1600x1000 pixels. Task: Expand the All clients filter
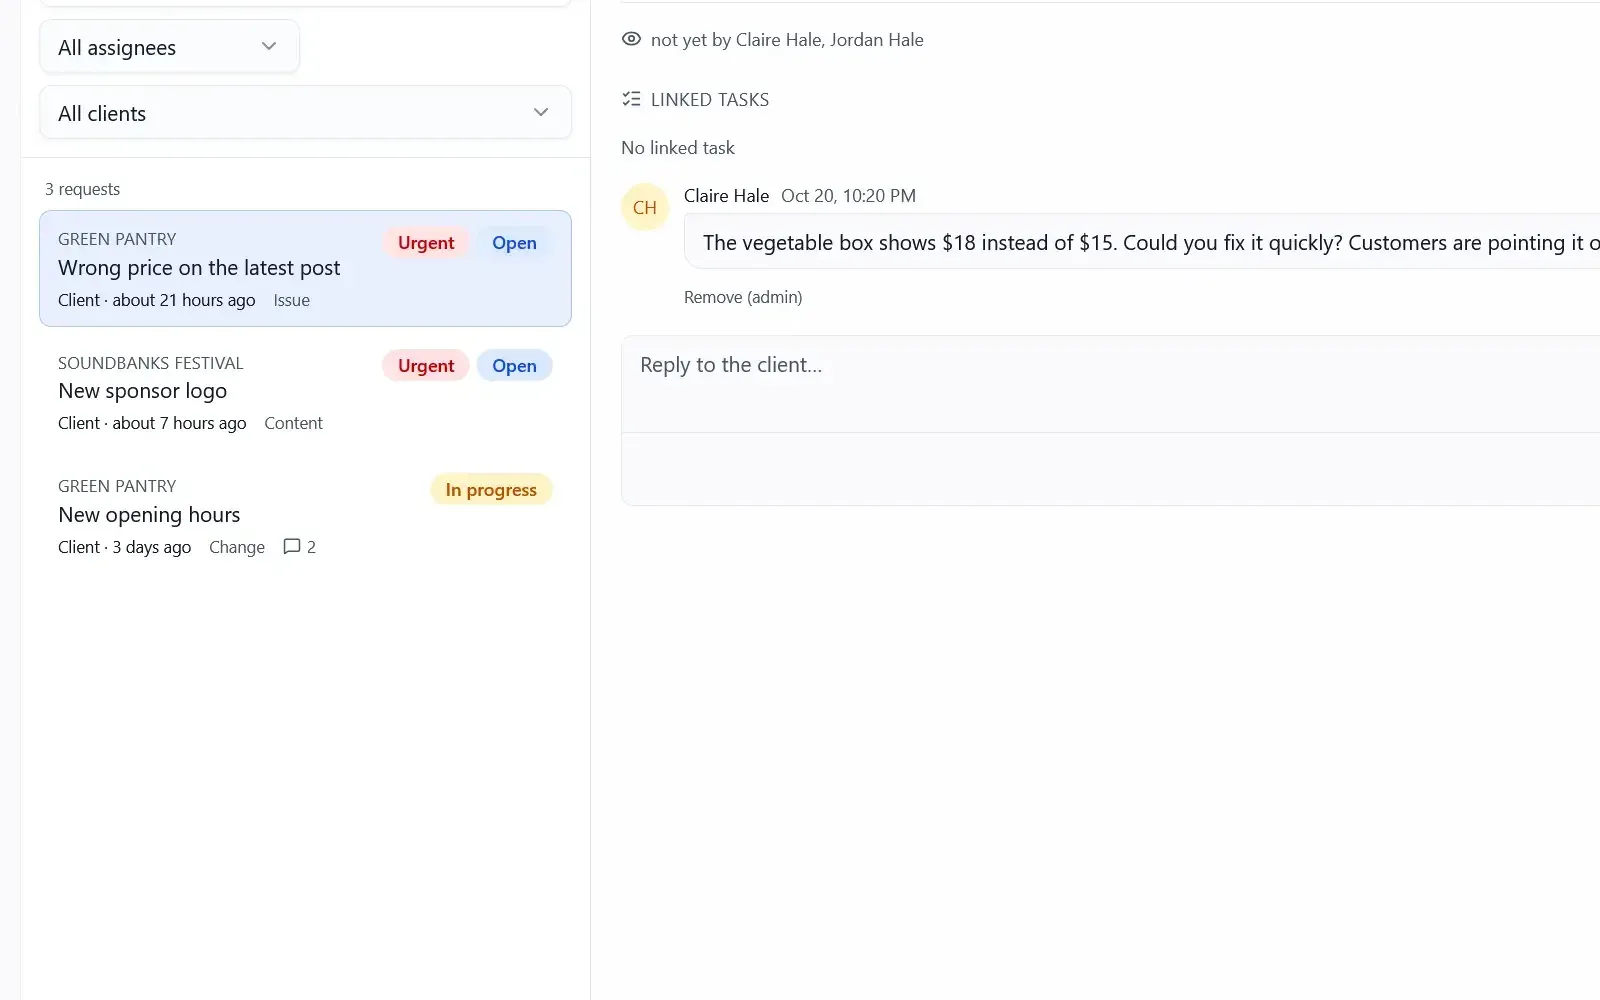tap(305, 113)
